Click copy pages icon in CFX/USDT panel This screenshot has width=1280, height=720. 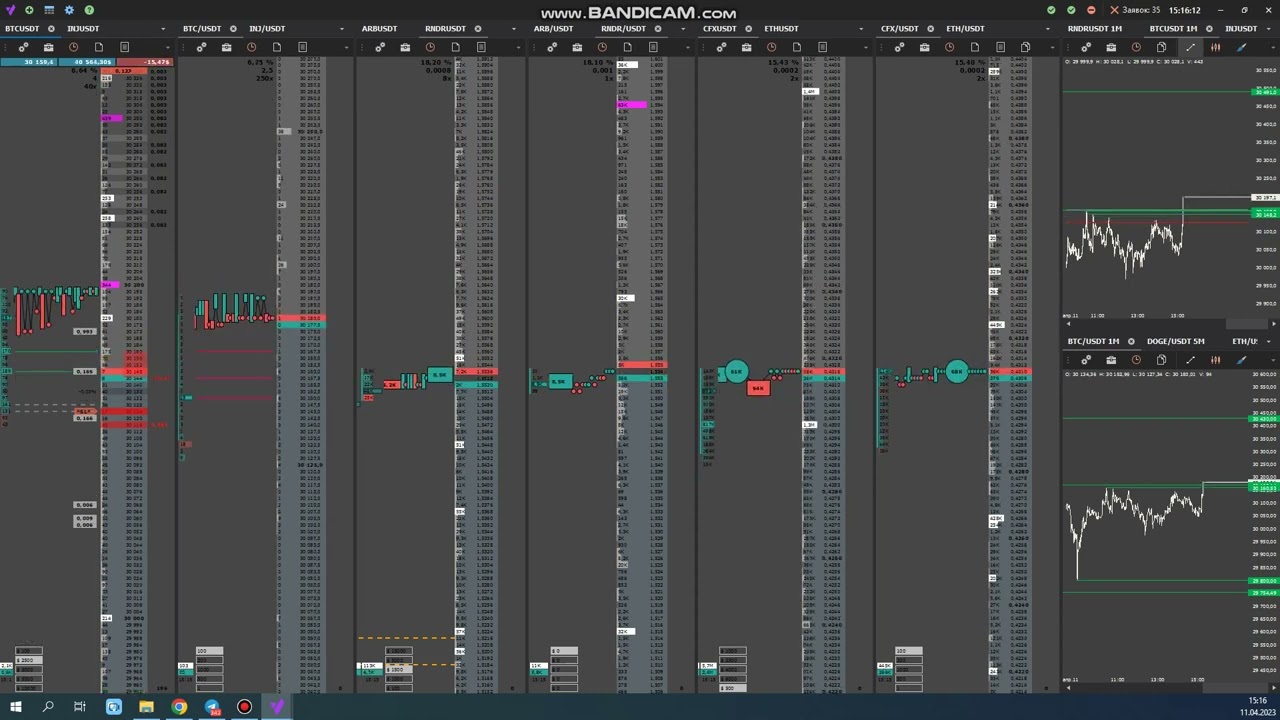pos(1025,47)
